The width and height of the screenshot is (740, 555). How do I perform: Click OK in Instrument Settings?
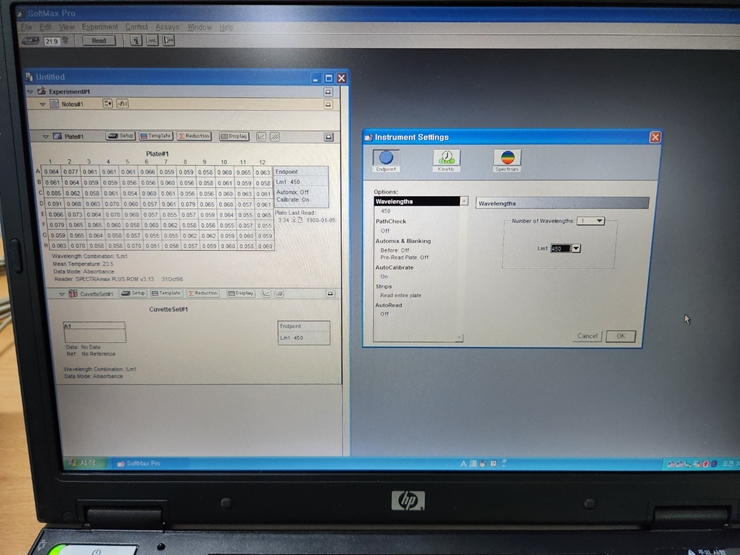click(620, 336)
